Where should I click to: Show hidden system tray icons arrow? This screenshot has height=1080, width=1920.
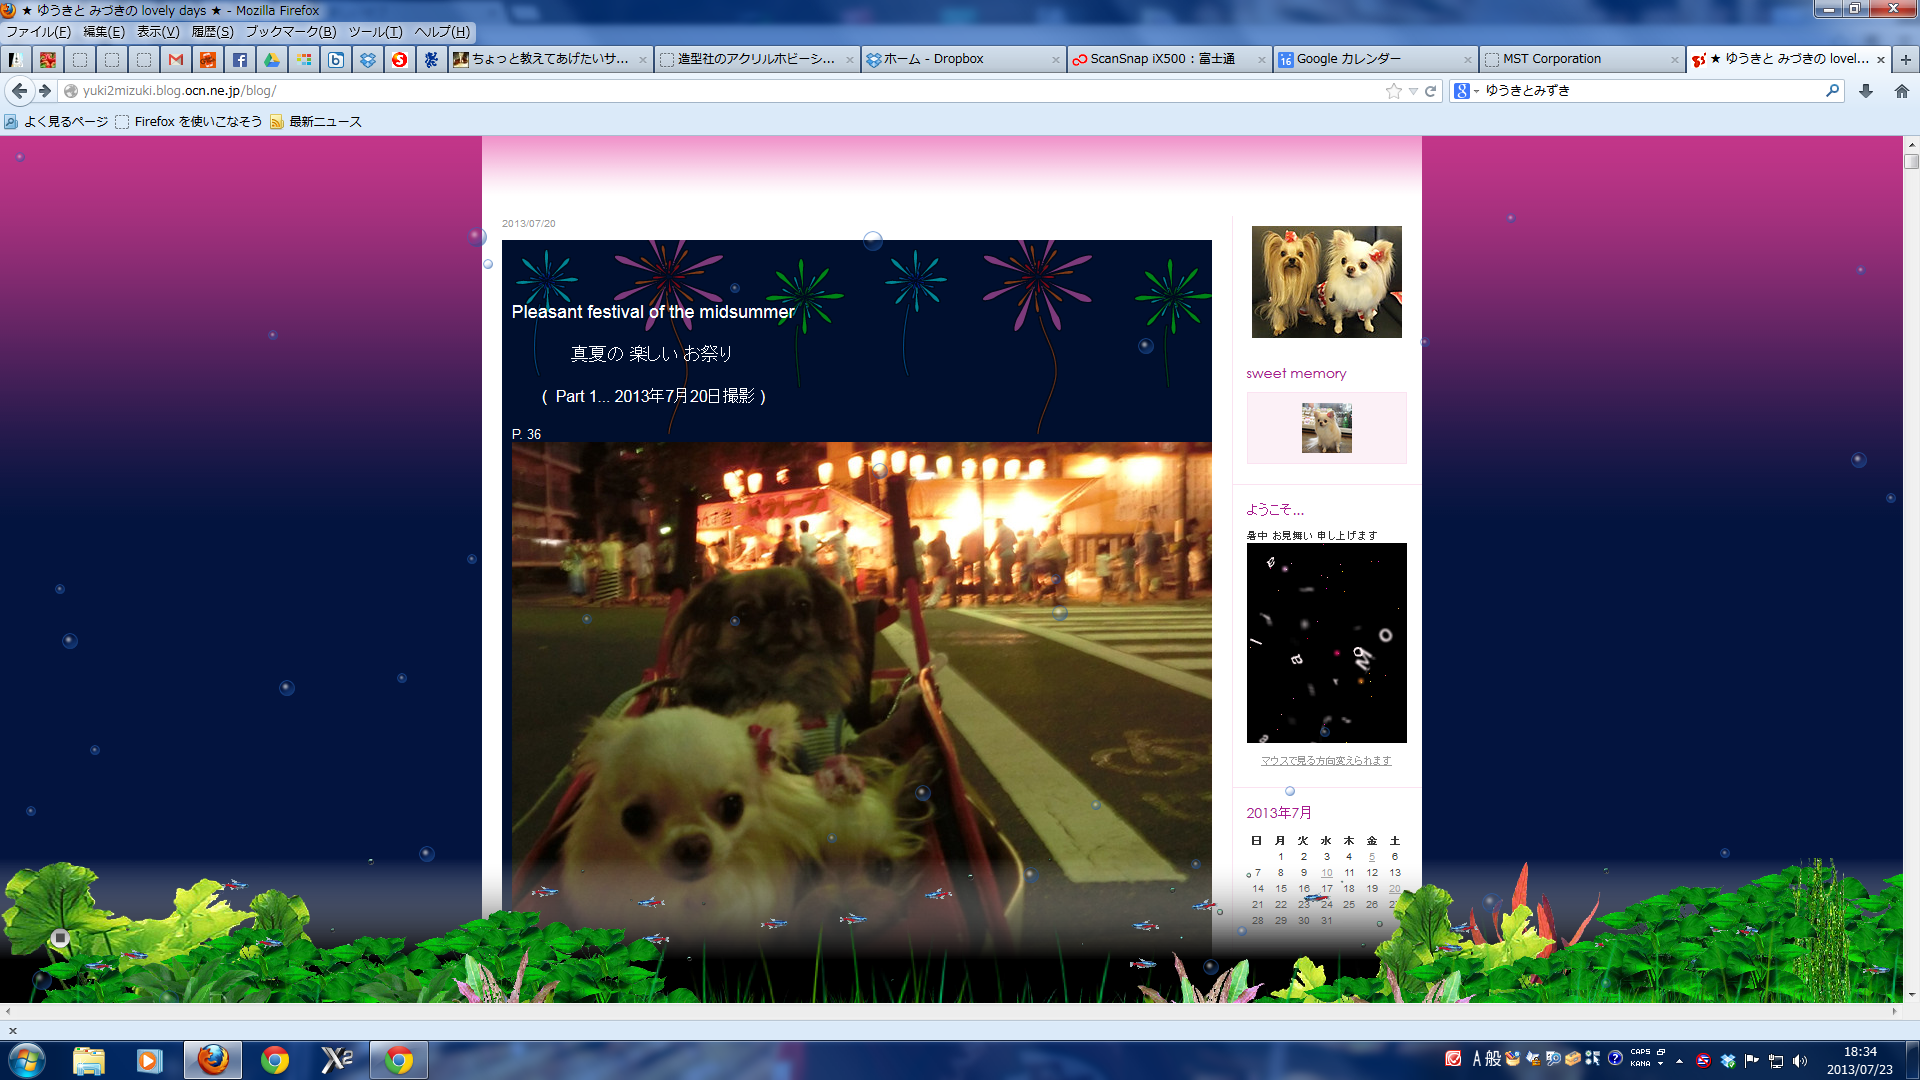coord(1679,1061)
